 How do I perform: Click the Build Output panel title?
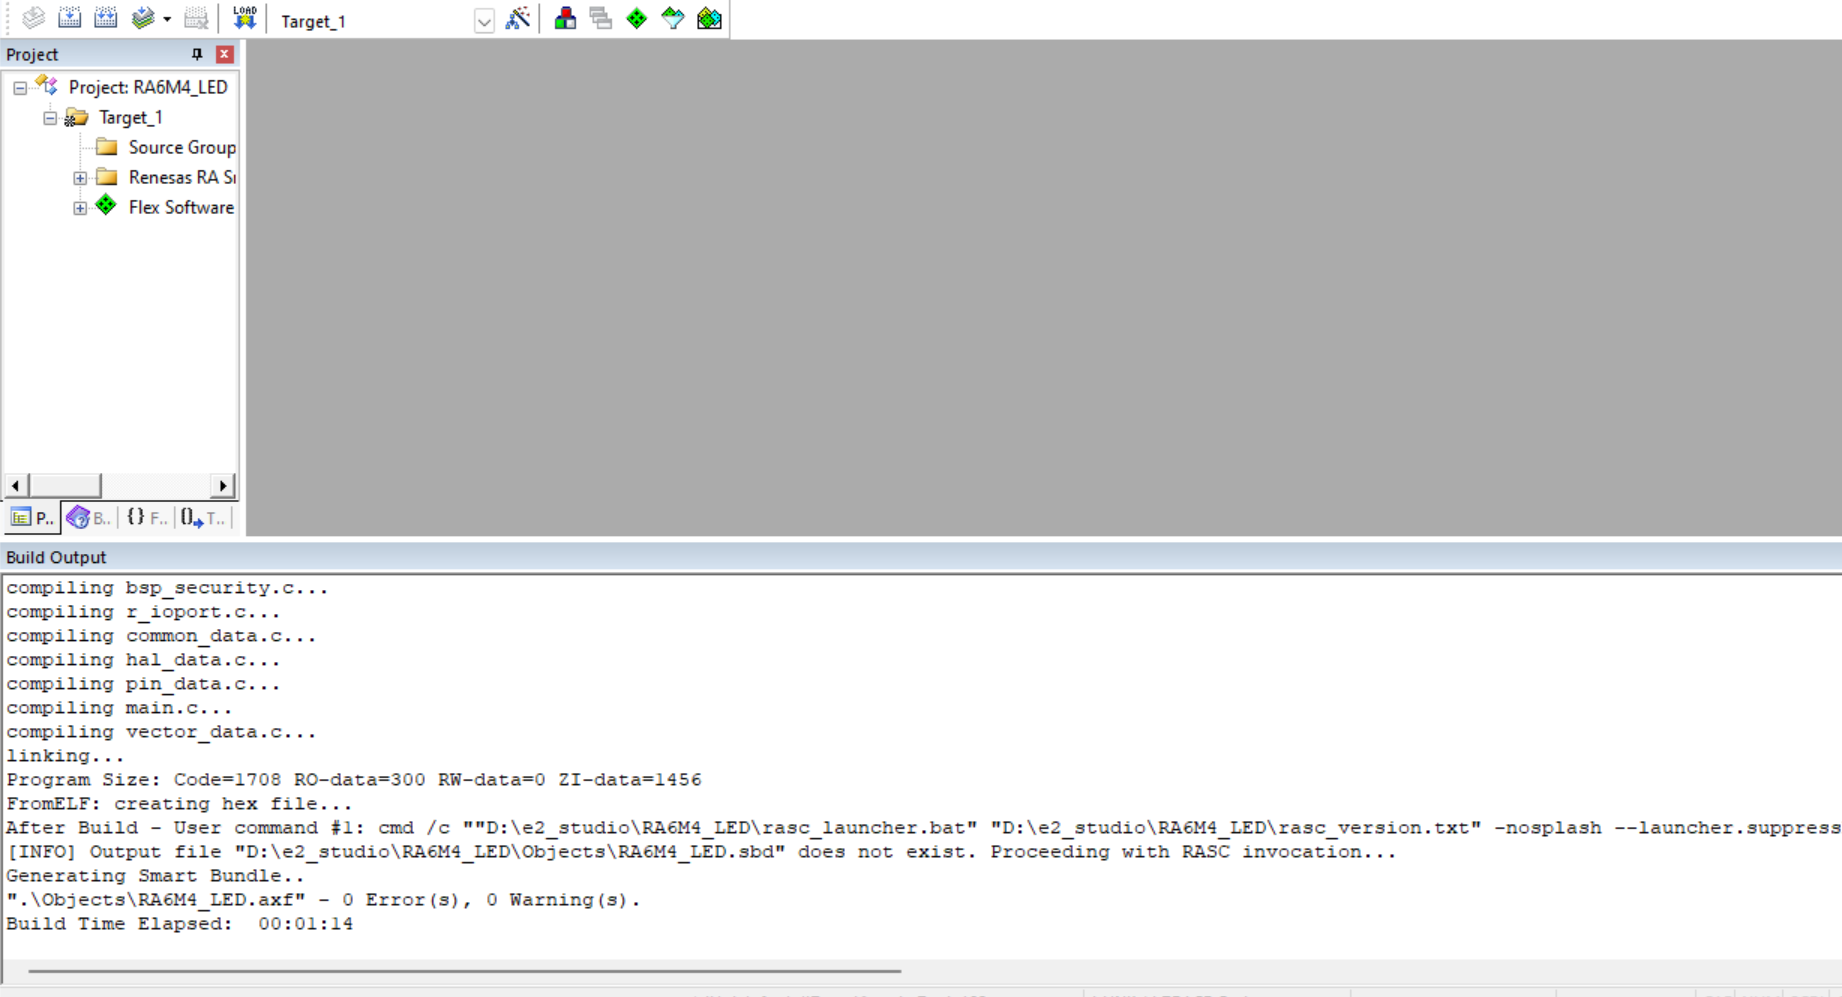pos(56,557)
